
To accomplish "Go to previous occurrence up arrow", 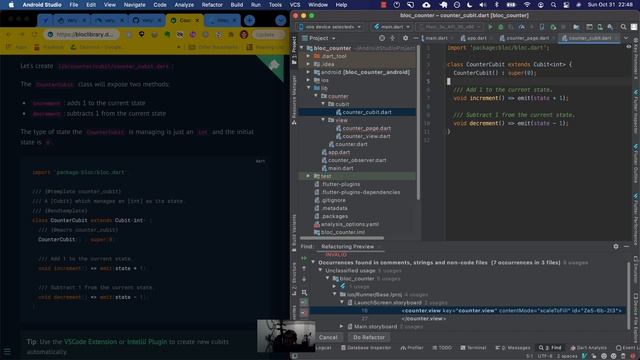I will pyautogui.click(x=304, y=269).
